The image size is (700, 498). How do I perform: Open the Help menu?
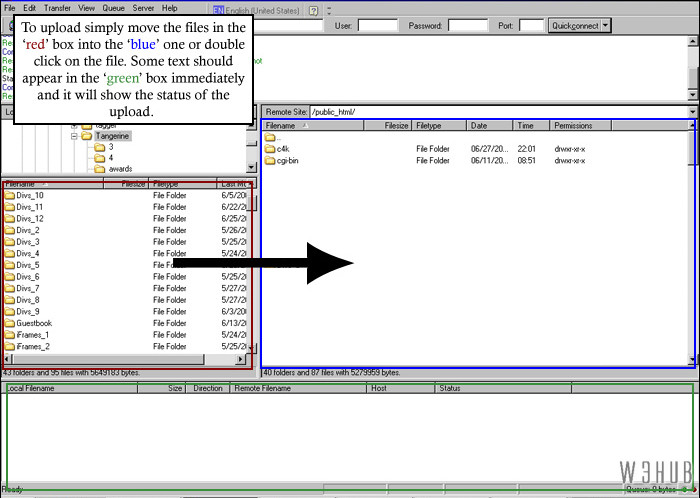(x=170, y=8)
